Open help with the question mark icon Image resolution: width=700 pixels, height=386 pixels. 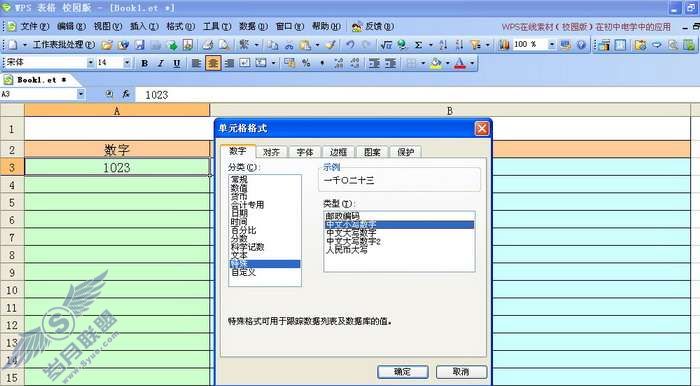point(581,45)
